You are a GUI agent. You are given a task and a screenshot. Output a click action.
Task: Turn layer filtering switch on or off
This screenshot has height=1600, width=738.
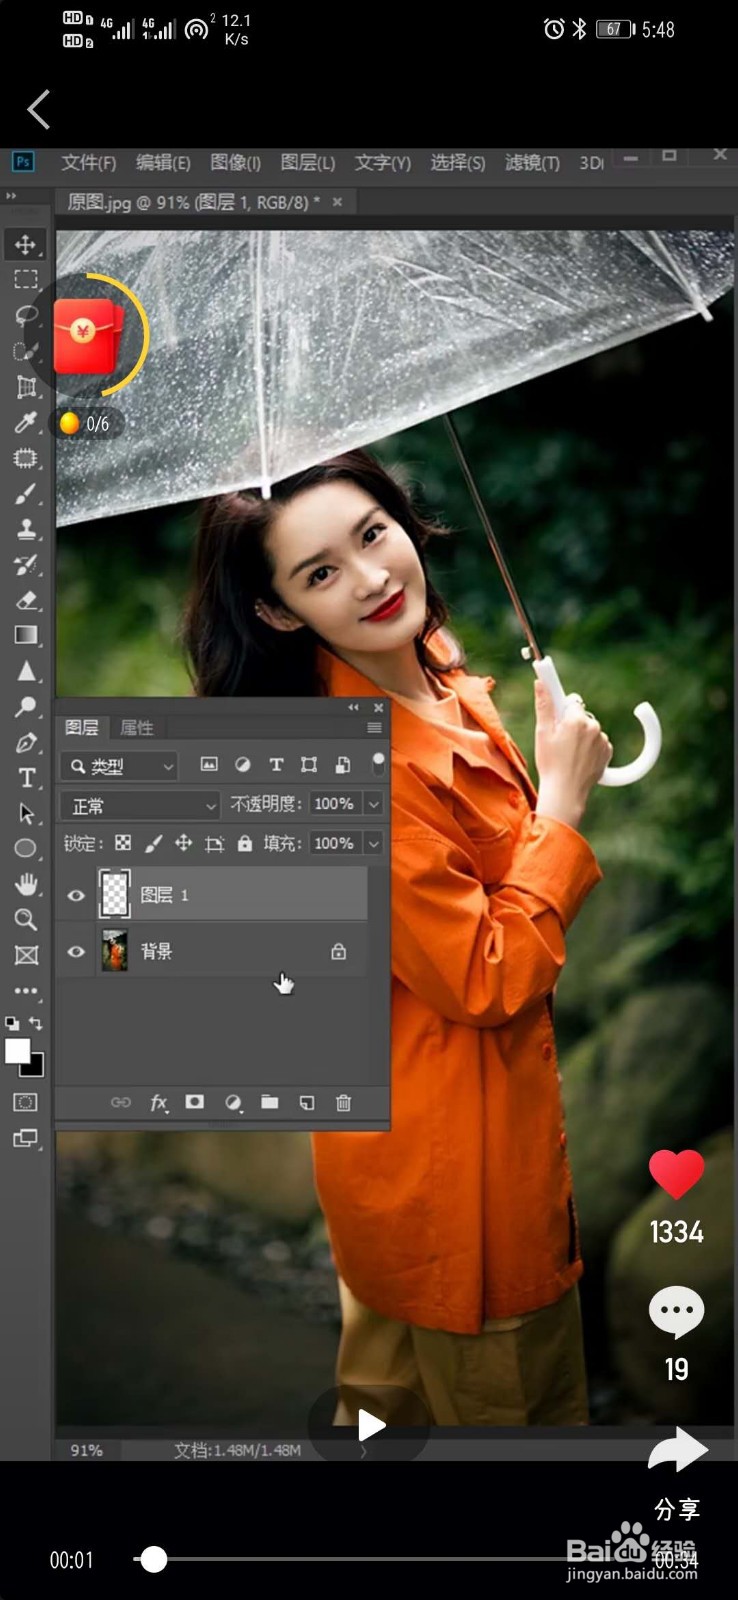tap(378, 764)
